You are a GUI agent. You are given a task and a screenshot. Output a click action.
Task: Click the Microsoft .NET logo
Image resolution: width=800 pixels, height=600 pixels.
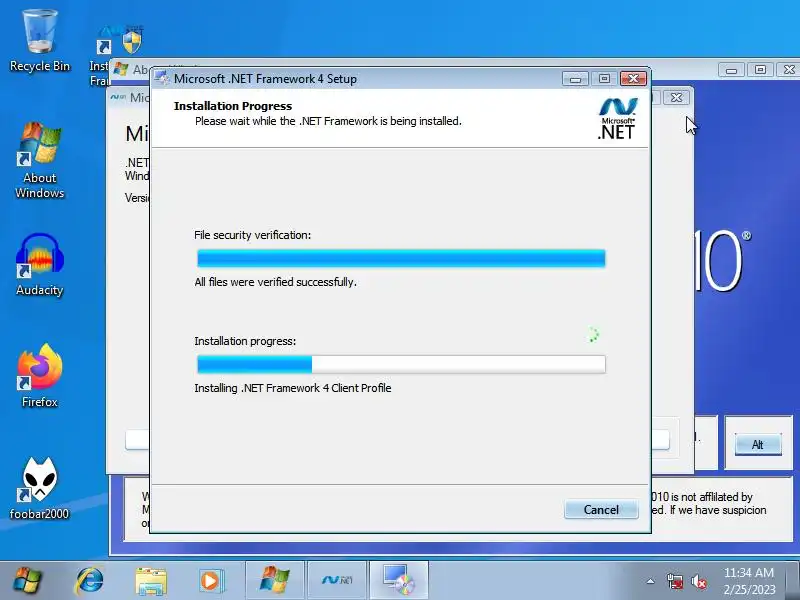tap(617, 118)
